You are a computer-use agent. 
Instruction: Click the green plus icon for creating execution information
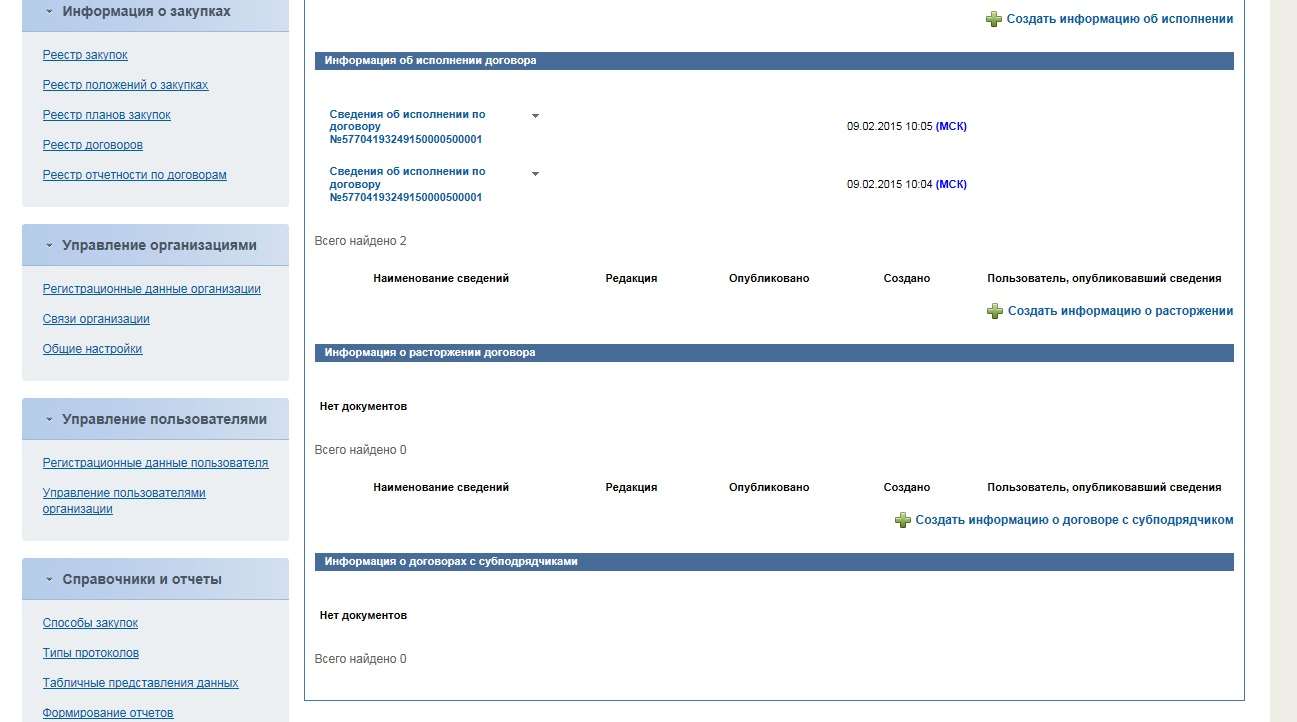pos(993,19)
